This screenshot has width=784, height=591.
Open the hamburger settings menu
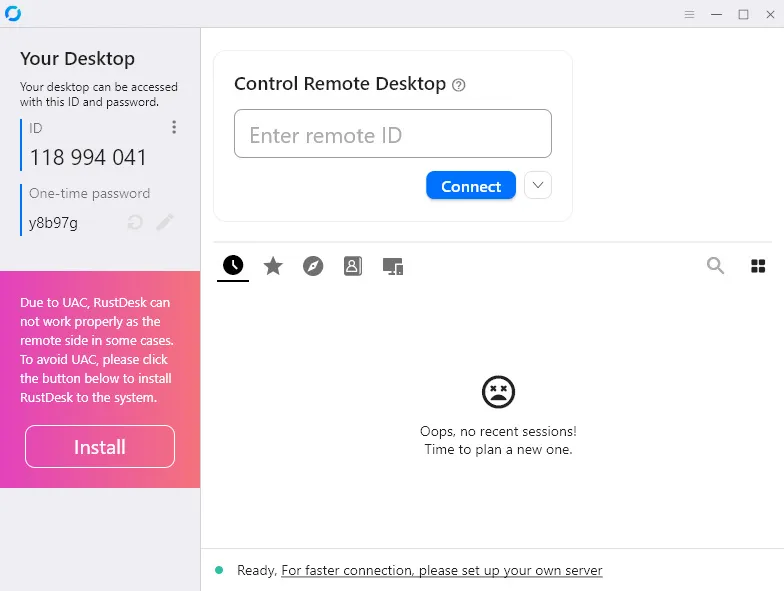(690, 14)
